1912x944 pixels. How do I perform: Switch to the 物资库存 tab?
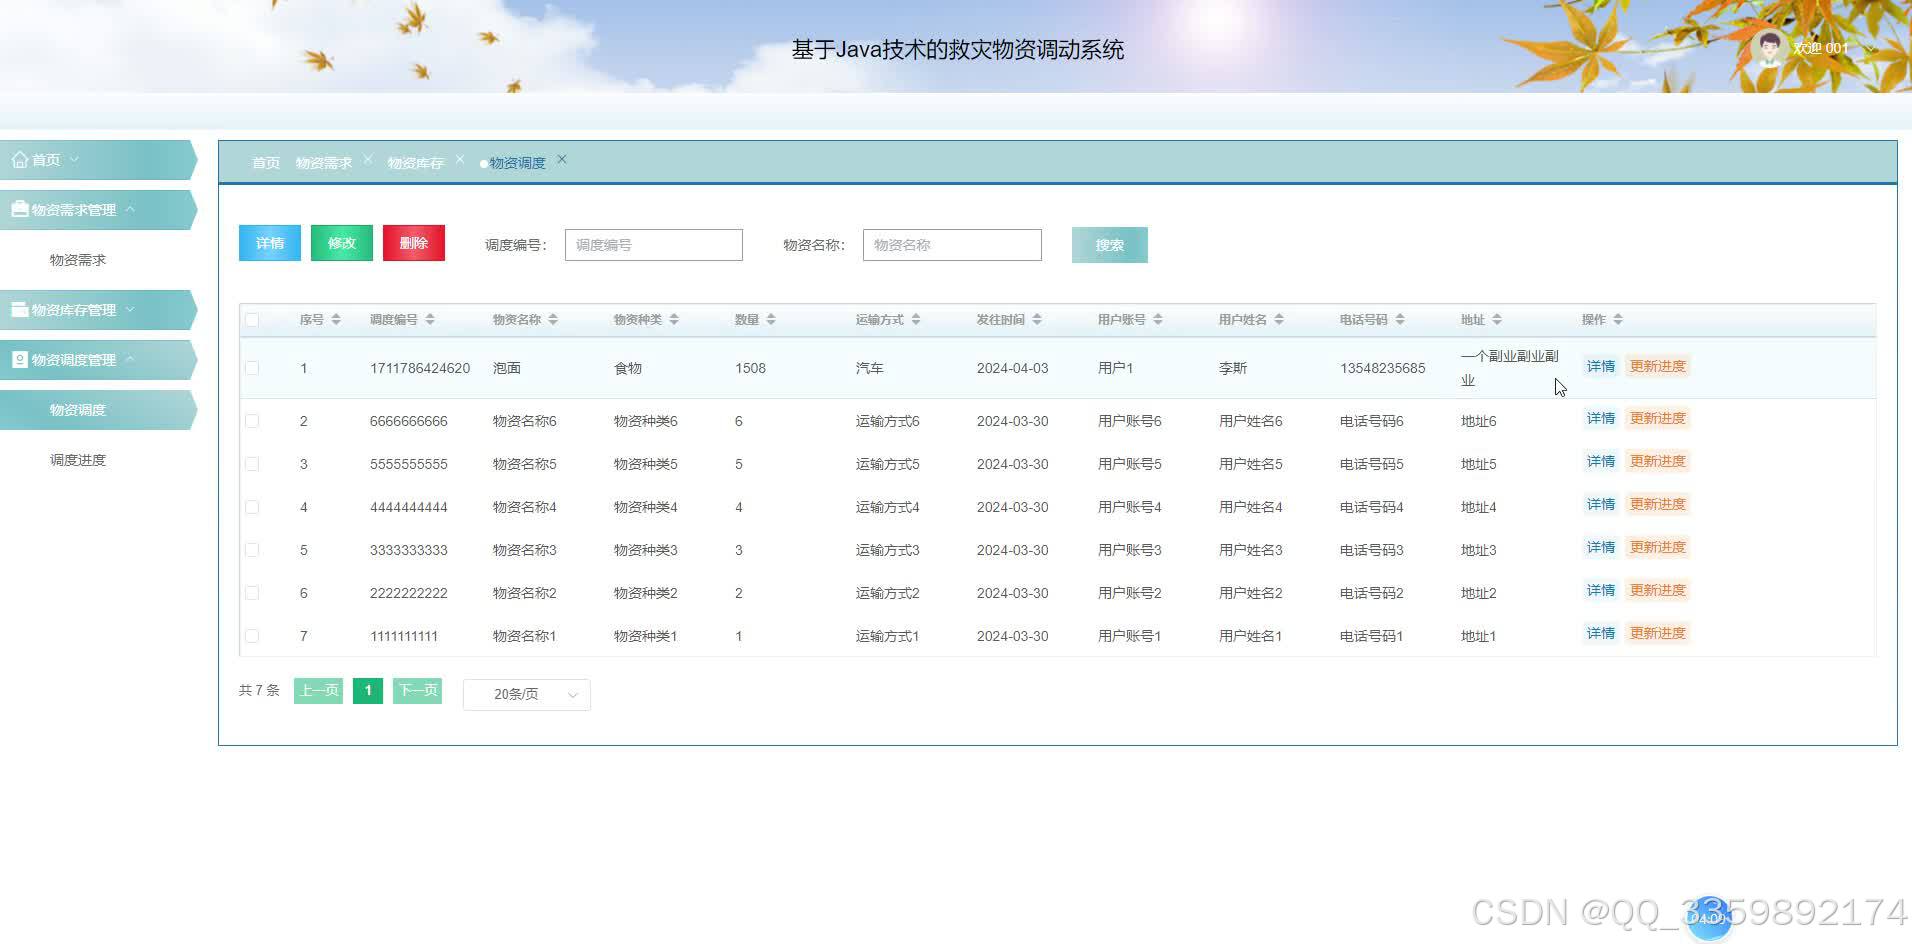tap(415, 163)
